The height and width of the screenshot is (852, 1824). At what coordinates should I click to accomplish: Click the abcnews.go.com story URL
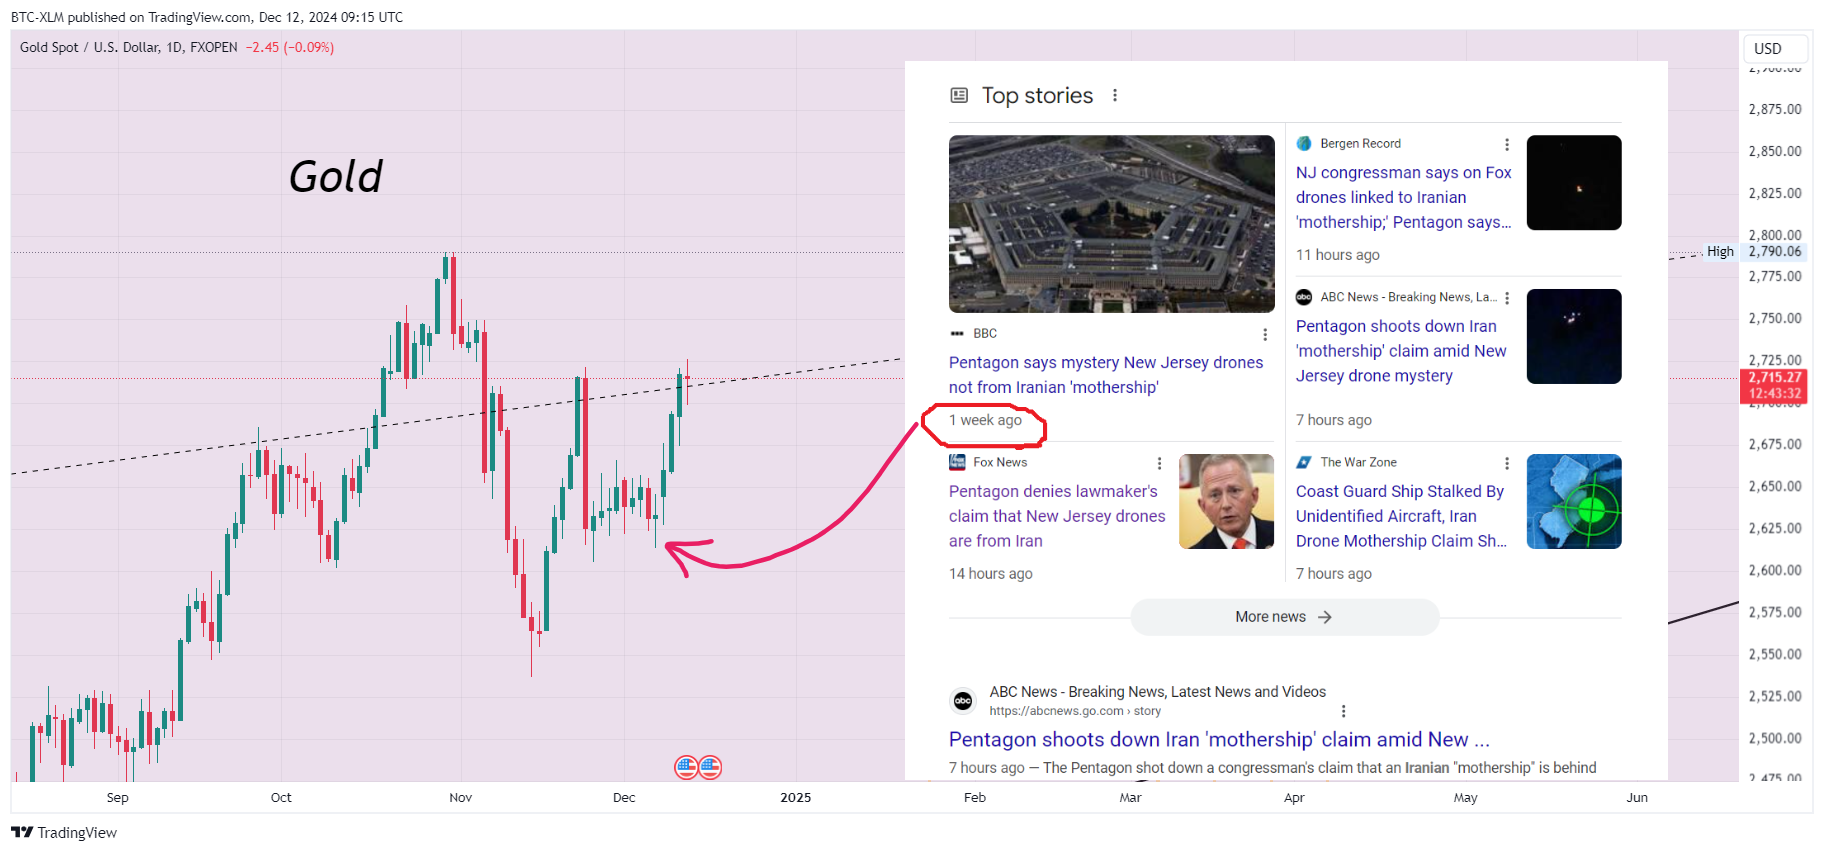1075,711
